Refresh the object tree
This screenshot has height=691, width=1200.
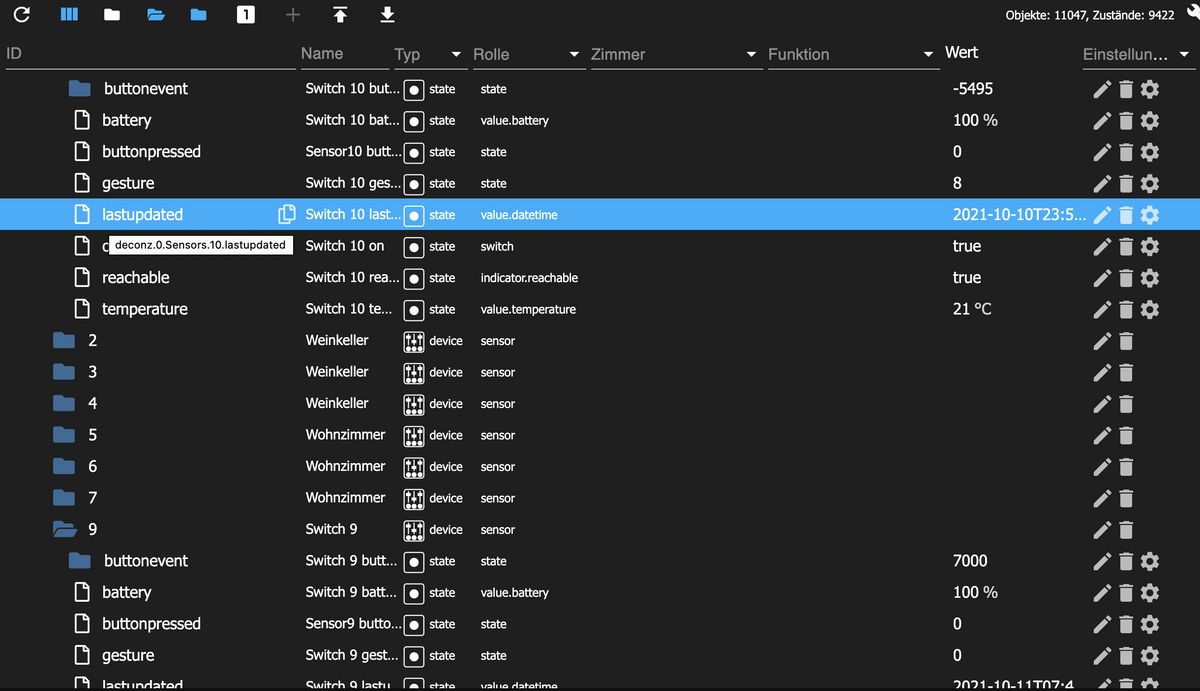click(x=22, y=14)
